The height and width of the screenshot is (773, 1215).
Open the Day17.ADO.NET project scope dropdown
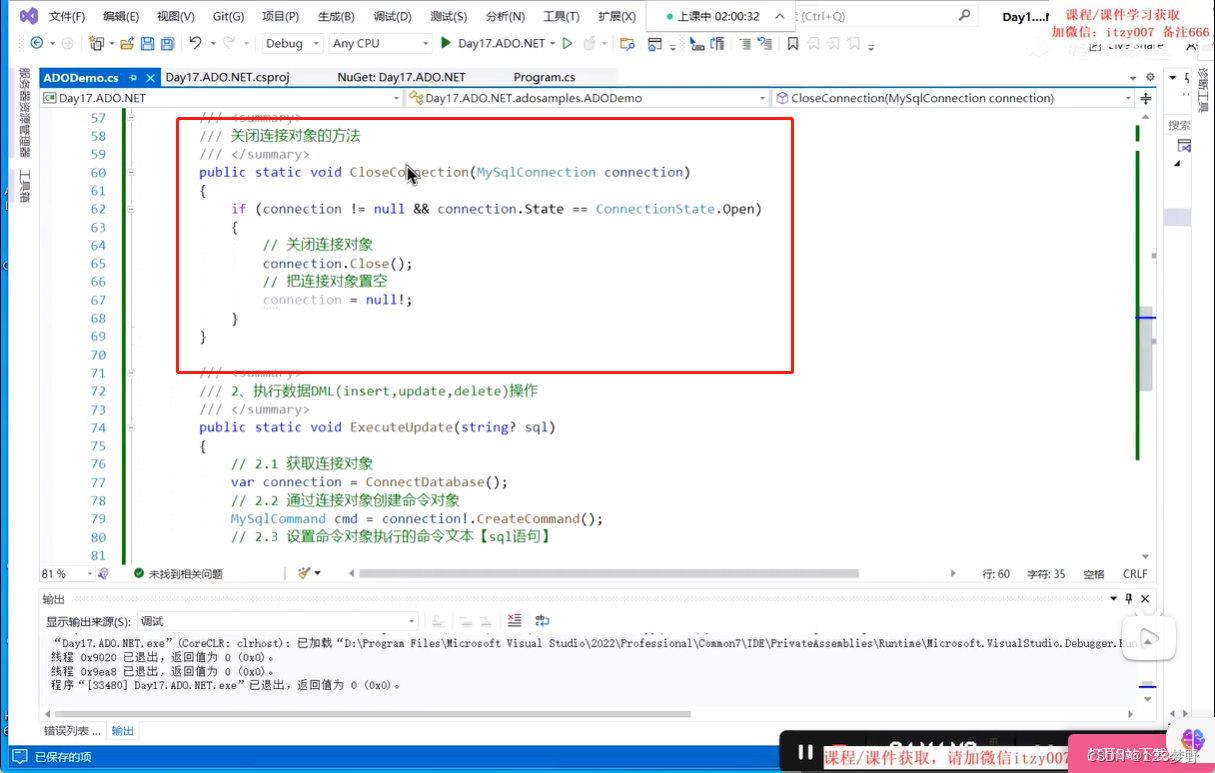pyautogui.click(x=221, y=98)
